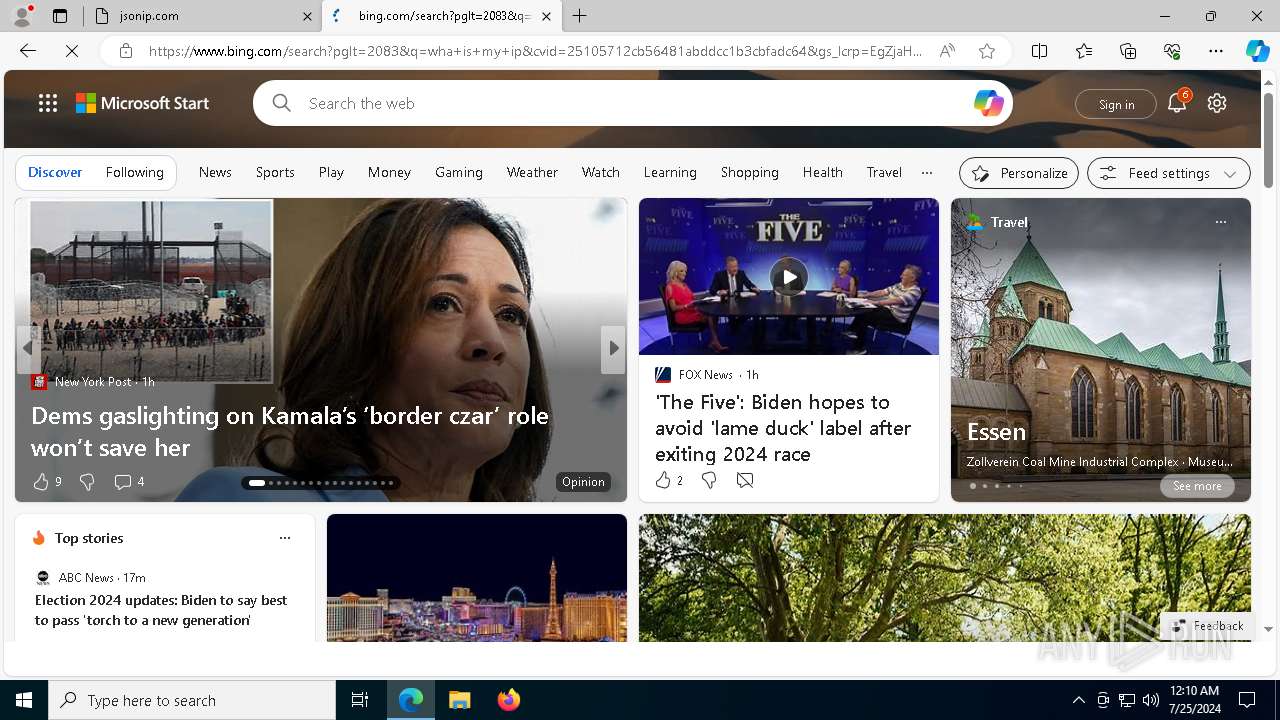Close the jsonip.com tab
Viewport: 1280px width, 720px height.
pos(307,16)
